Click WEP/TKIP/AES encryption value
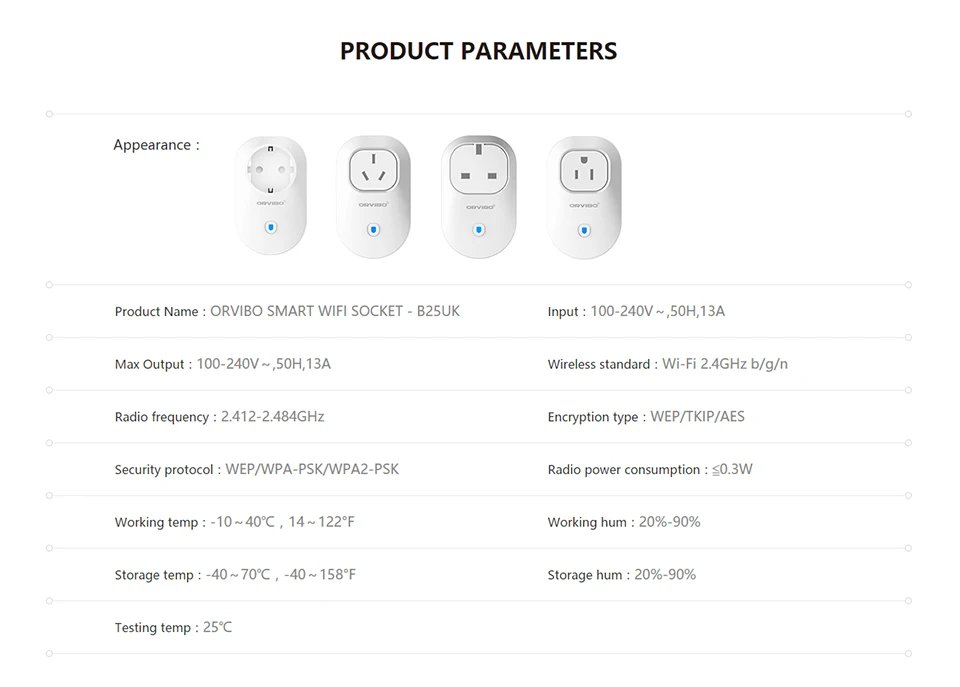960x687 pixels. click(697, 416)
